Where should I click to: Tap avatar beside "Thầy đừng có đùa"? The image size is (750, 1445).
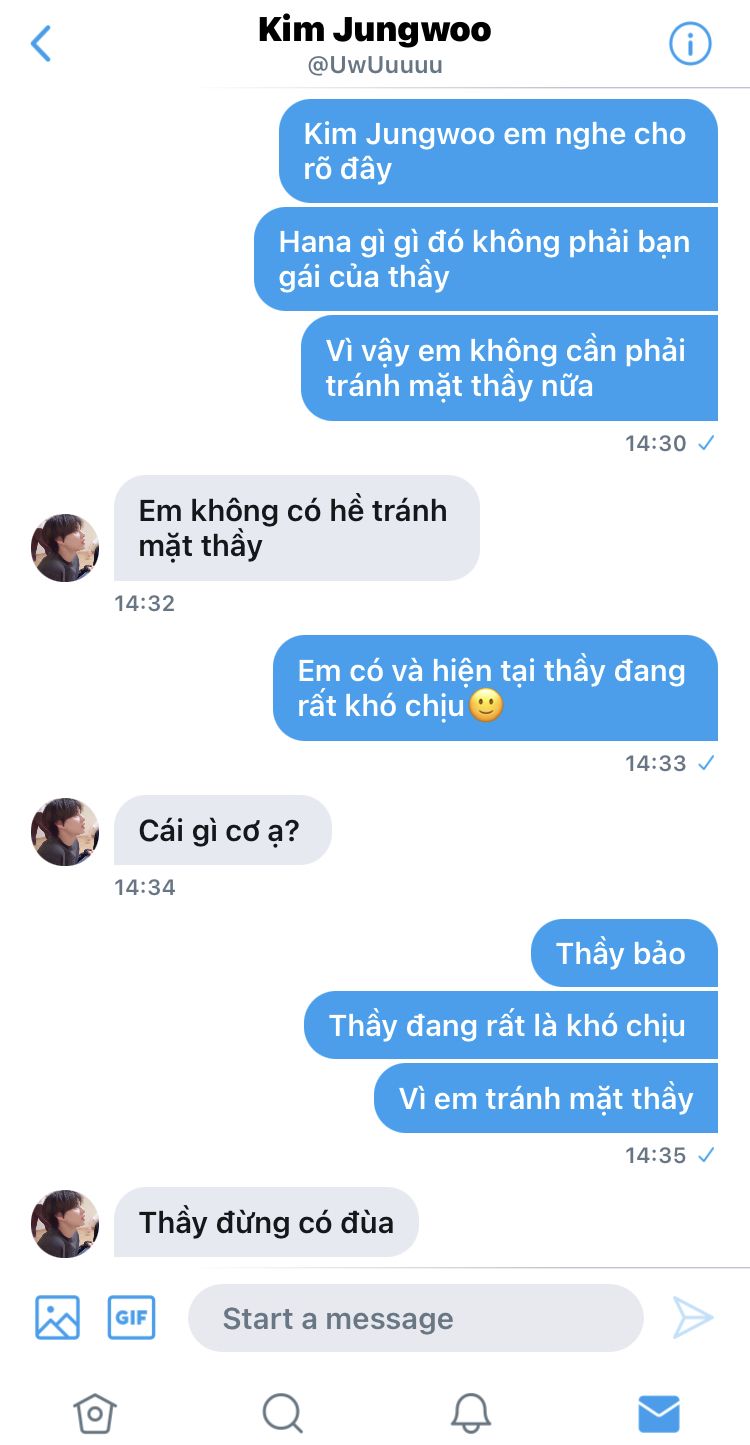(x=65, y=1224)
